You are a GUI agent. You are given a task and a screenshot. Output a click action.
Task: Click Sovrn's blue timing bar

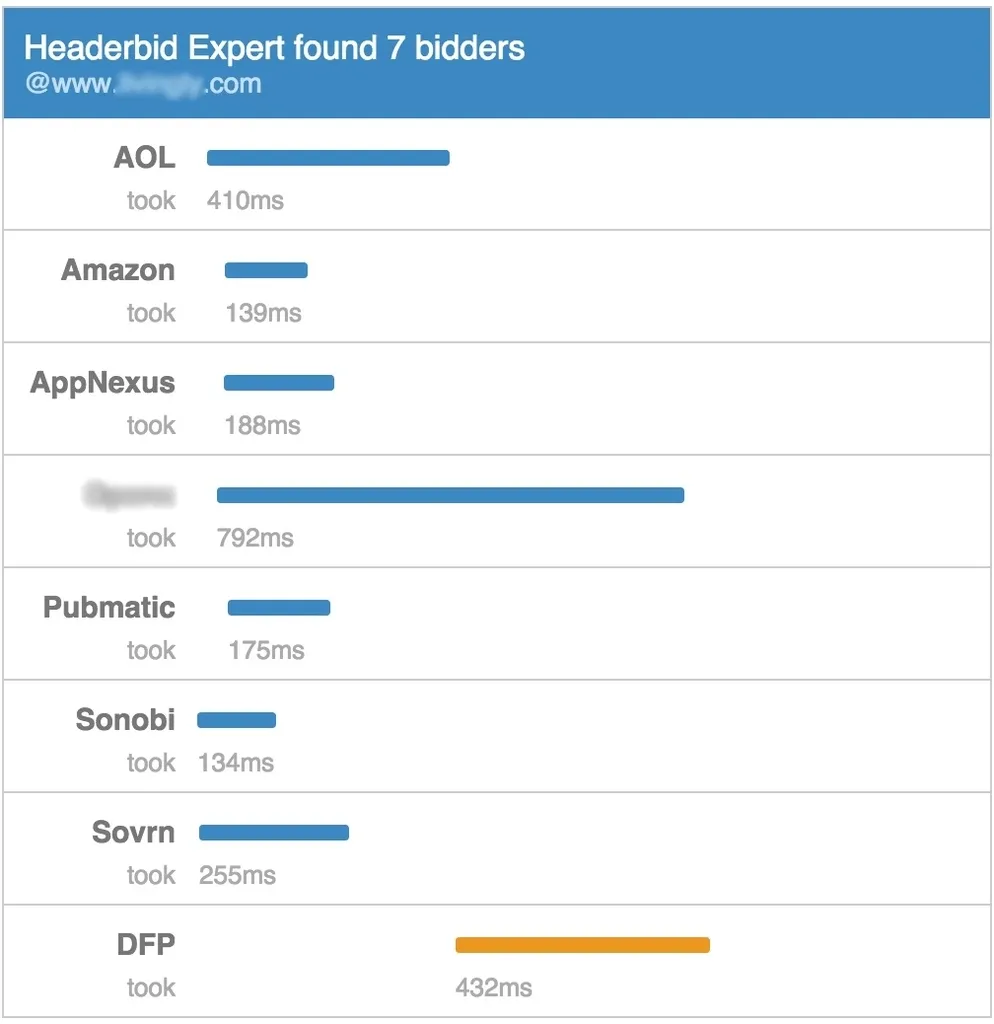(x=274, y=833)
